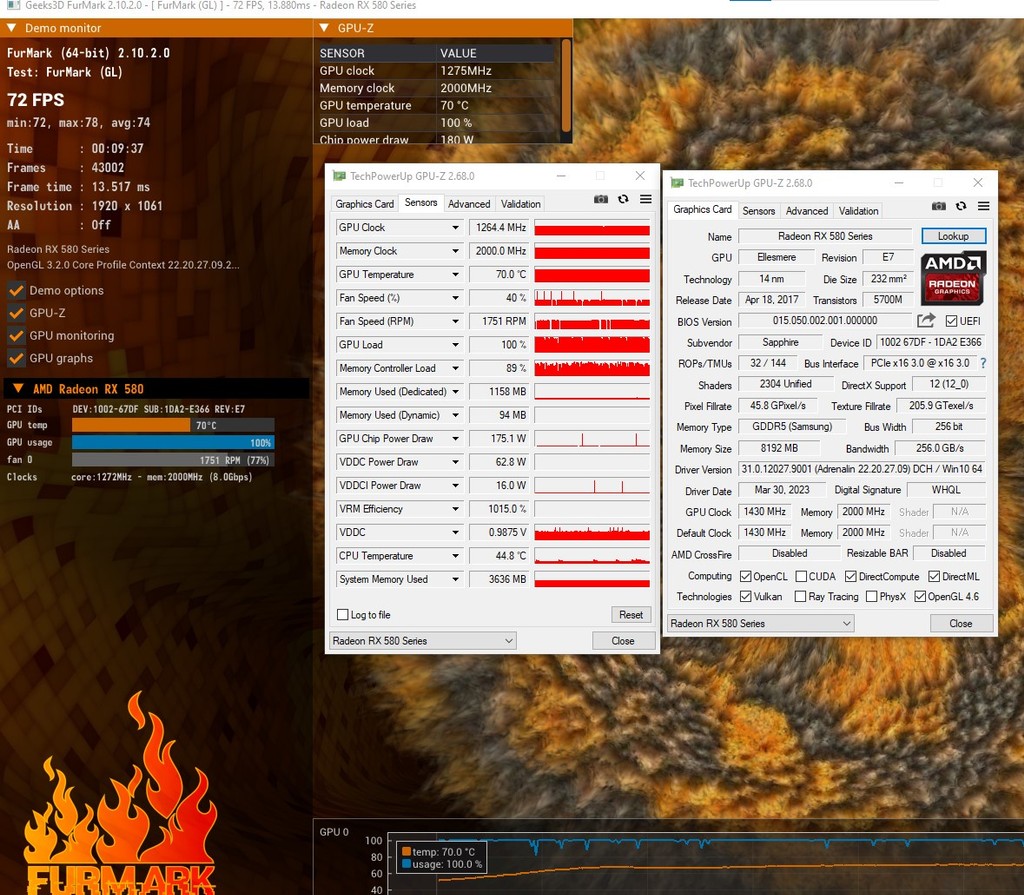
Task: Click the GPU usage blue progress bar
Action: pos(172,442)
